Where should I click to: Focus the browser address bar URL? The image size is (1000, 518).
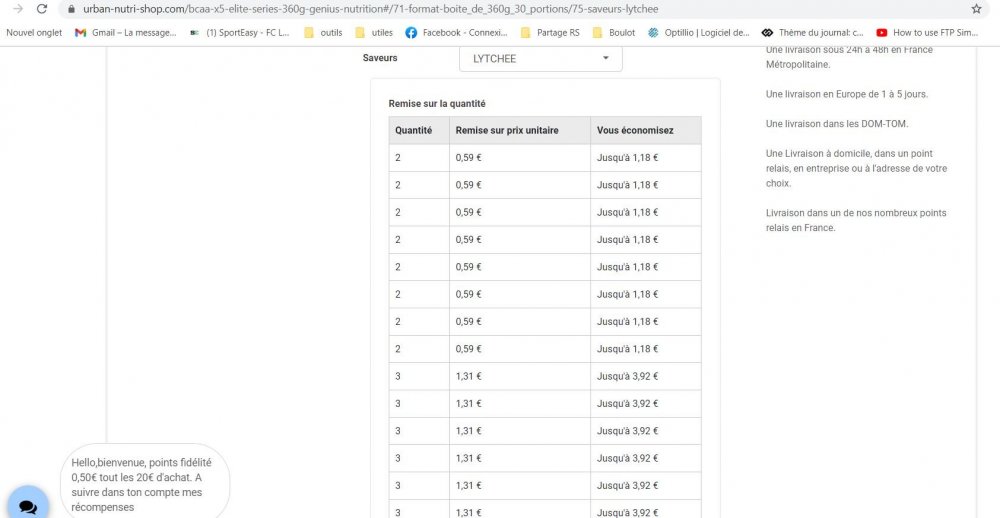click(x=371, y=10)
